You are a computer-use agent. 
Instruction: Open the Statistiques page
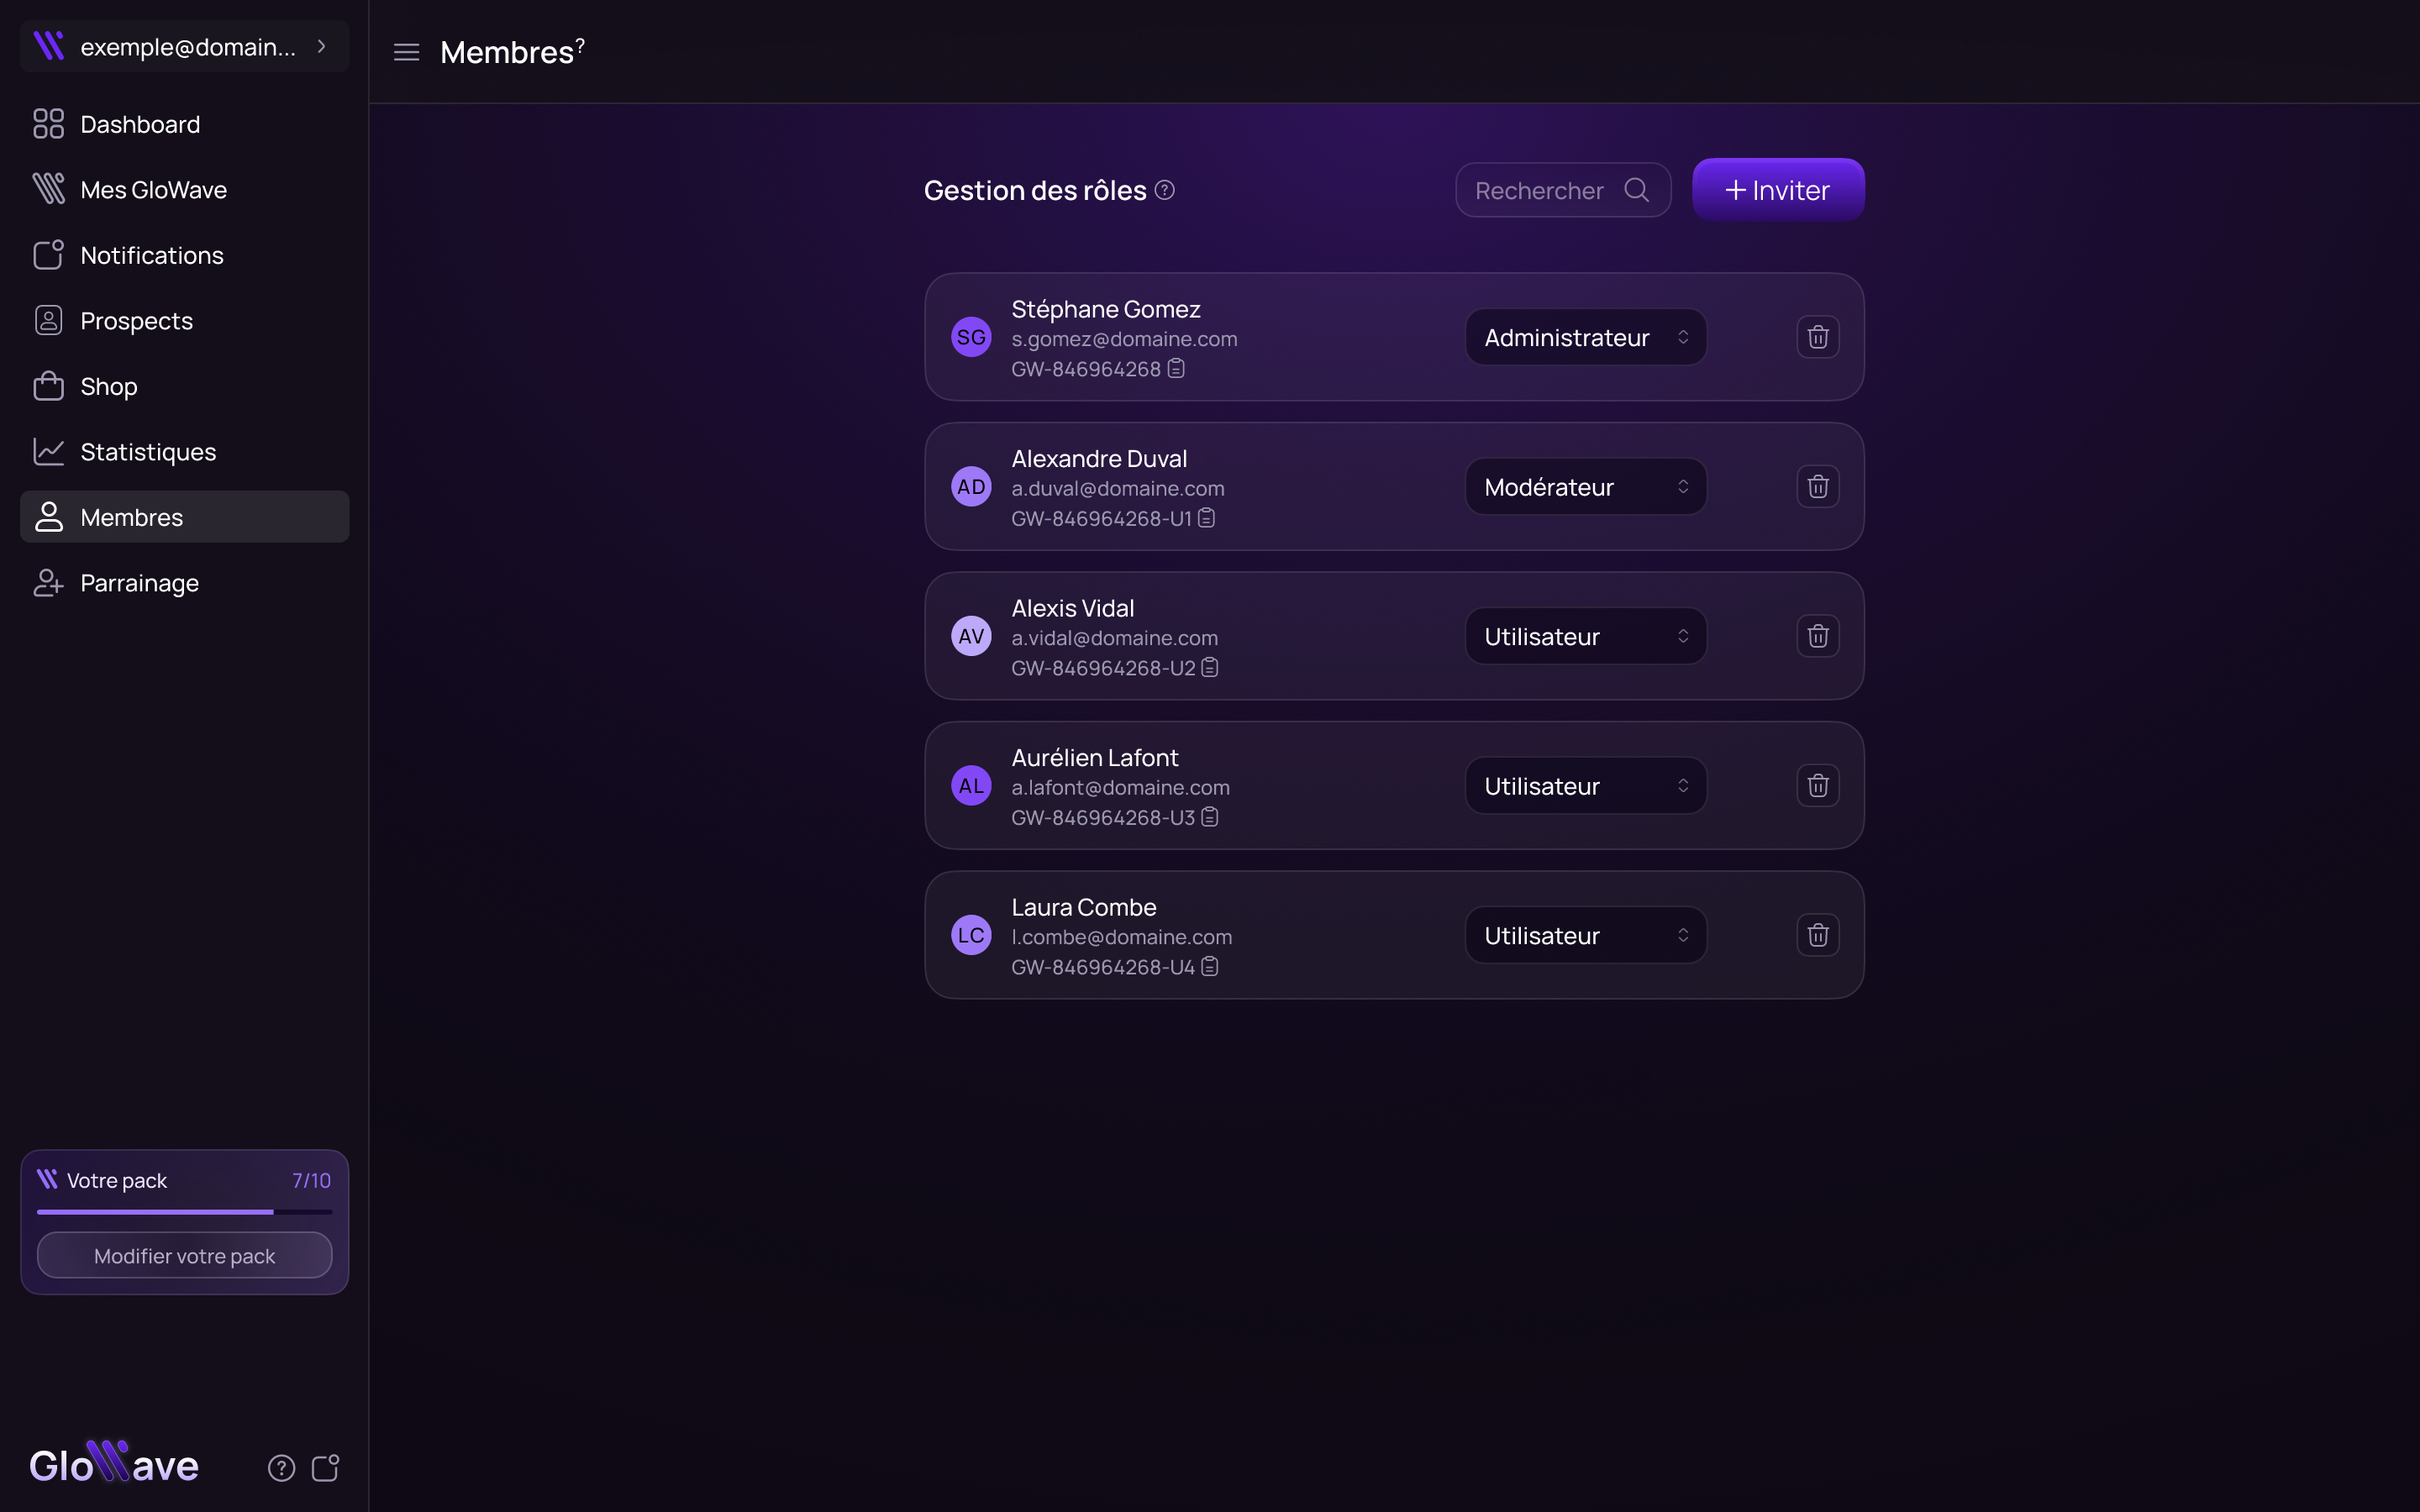[148, 452]
